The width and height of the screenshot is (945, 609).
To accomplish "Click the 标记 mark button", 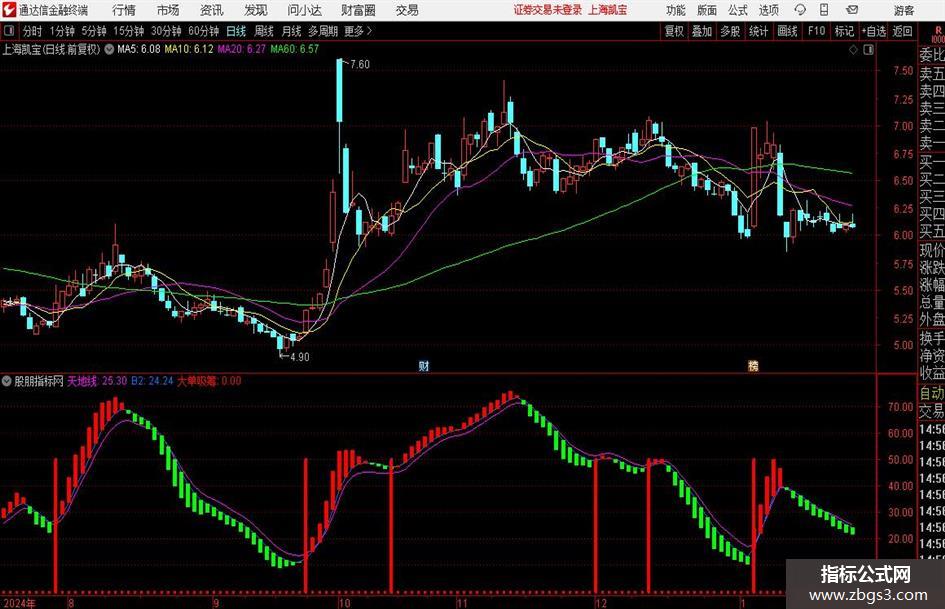I will point(844,31).
